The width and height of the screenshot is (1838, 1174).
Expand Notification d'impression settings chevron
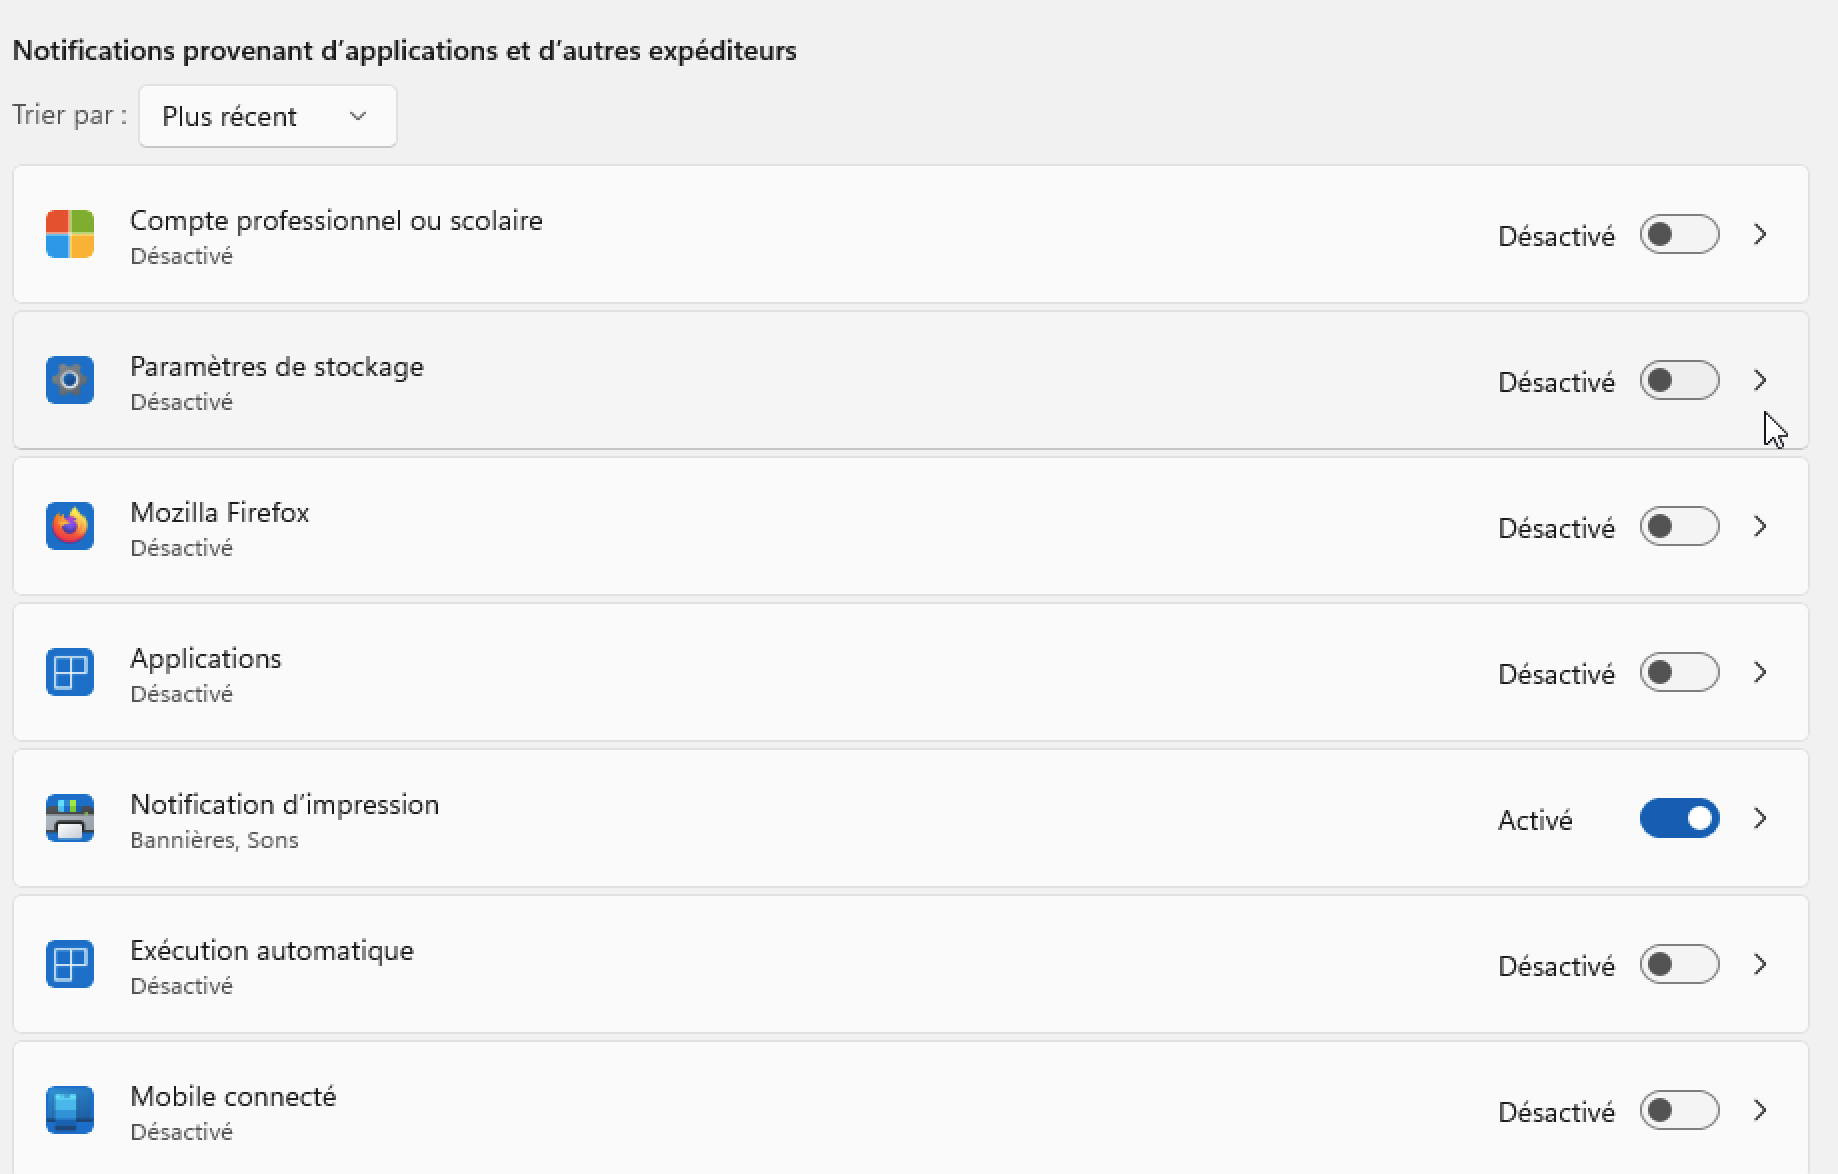[x=1760, y=818]
